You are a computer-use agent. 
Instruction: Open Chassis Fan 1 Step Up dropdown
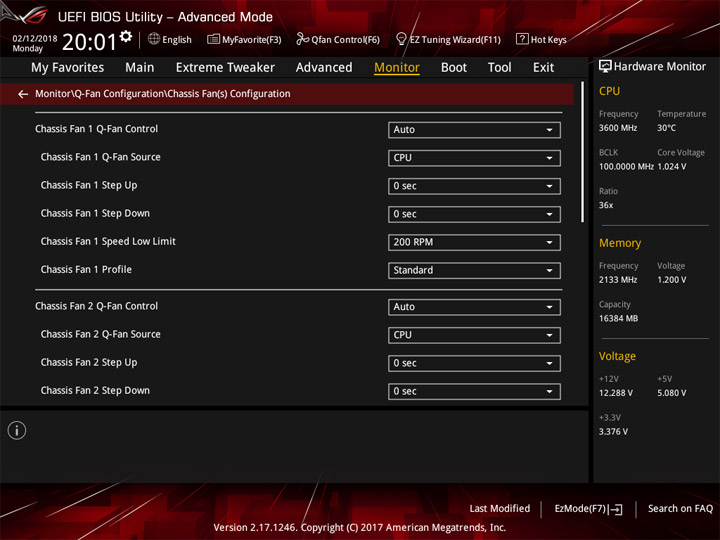474,186
